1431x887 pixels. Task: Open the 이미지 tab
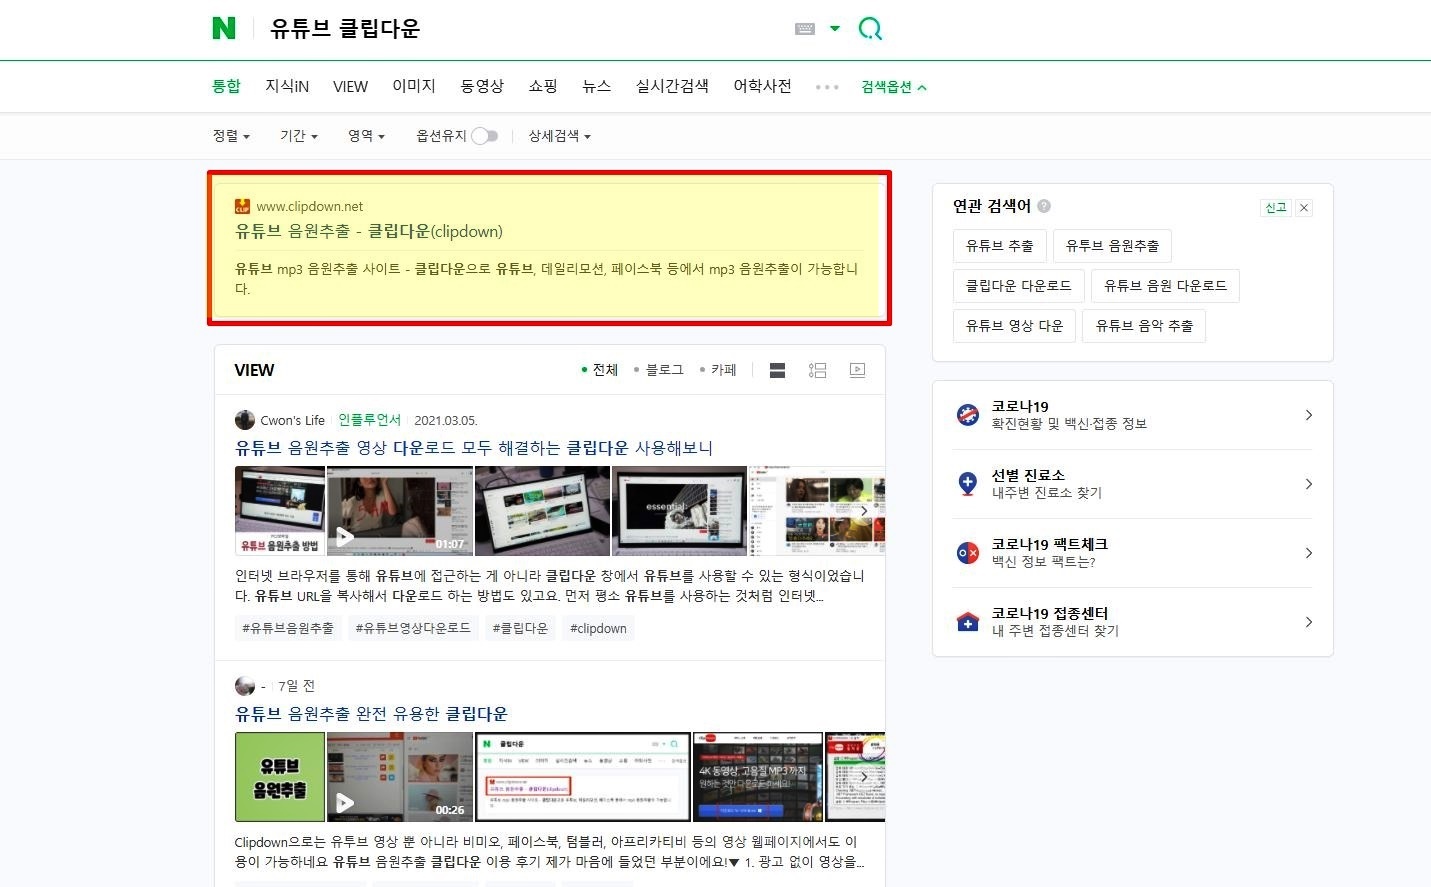click(x=414, y=86)
